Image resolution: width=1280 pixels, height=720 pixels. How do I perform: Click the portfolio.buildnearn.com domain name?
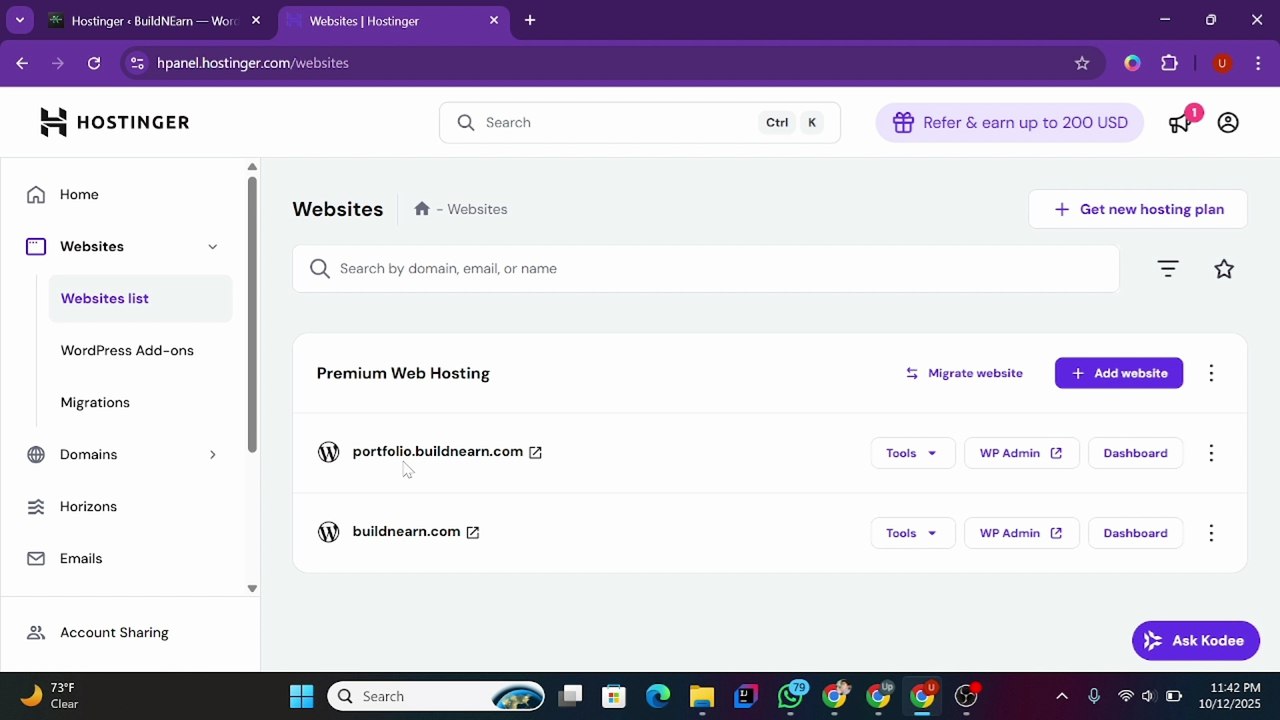point(438,452)
